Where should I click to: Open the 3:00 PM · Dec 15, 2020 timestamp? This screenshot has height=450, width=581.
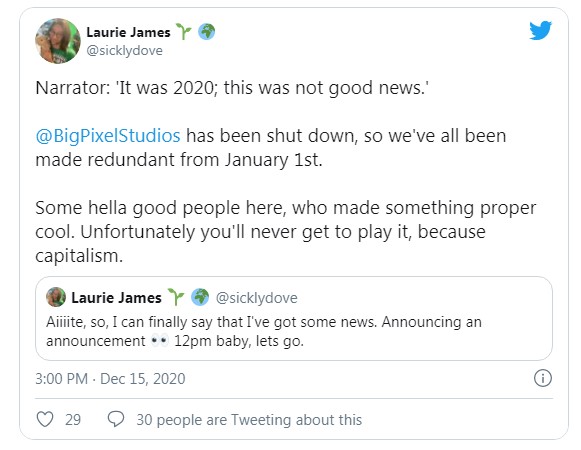pos(110,378)
